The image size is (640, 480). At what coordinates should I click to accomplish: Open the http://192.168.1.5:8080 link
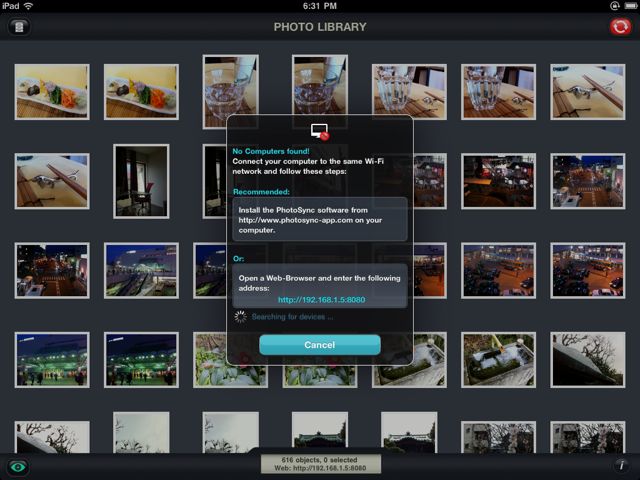pos(321,300)
